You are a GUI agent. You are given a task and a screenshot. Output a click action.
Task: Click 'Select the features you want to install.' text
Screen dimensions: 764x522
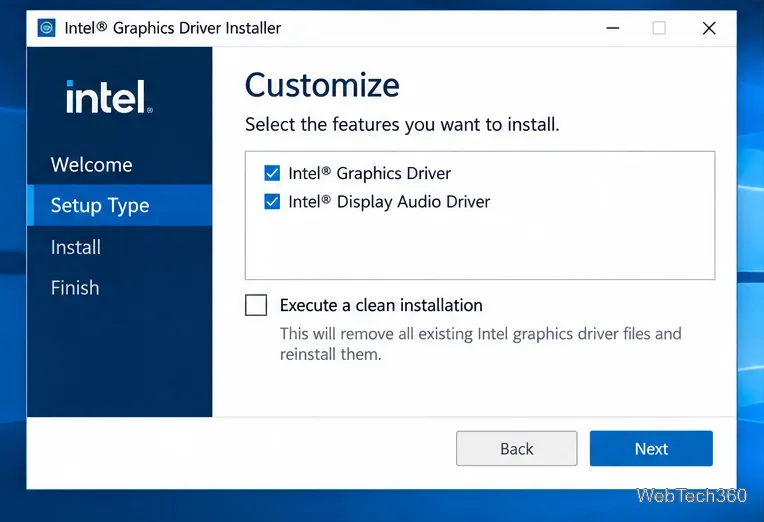point(402,124)
